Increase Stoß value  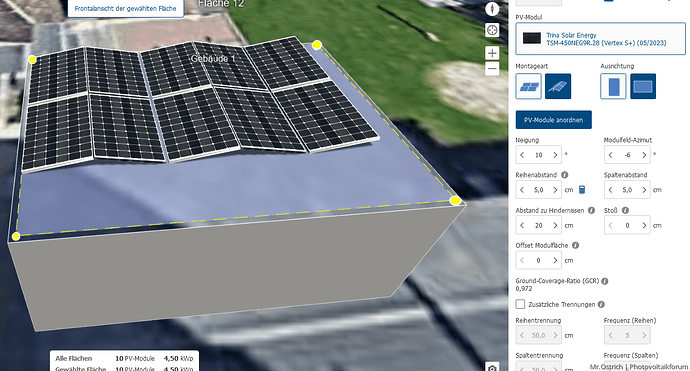(x=644, y=225)
